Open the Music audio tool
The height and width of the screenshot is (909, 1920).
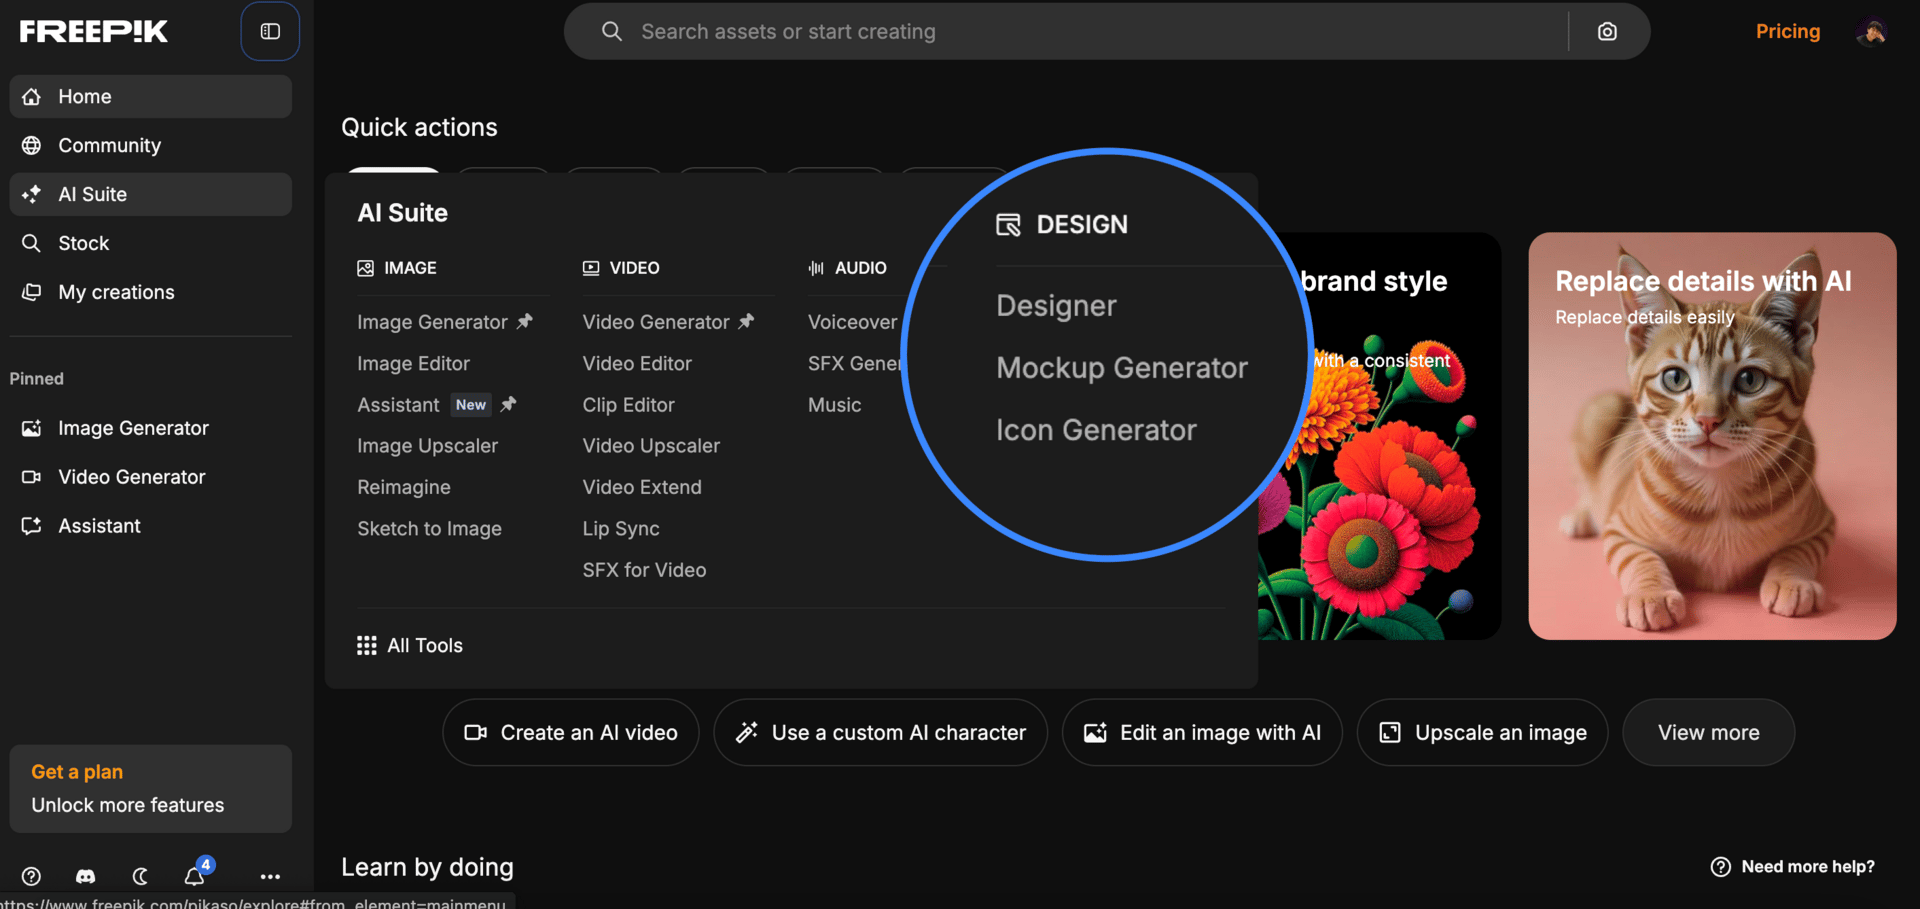[x=834, y=405]
